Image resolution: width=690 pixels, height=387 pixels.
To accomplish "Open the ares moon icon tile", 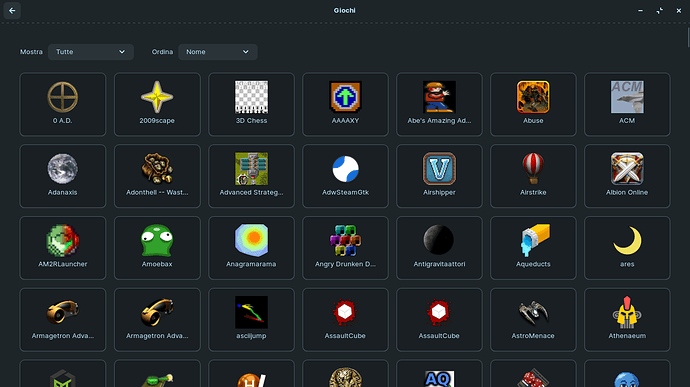I will tap(627, 248).
